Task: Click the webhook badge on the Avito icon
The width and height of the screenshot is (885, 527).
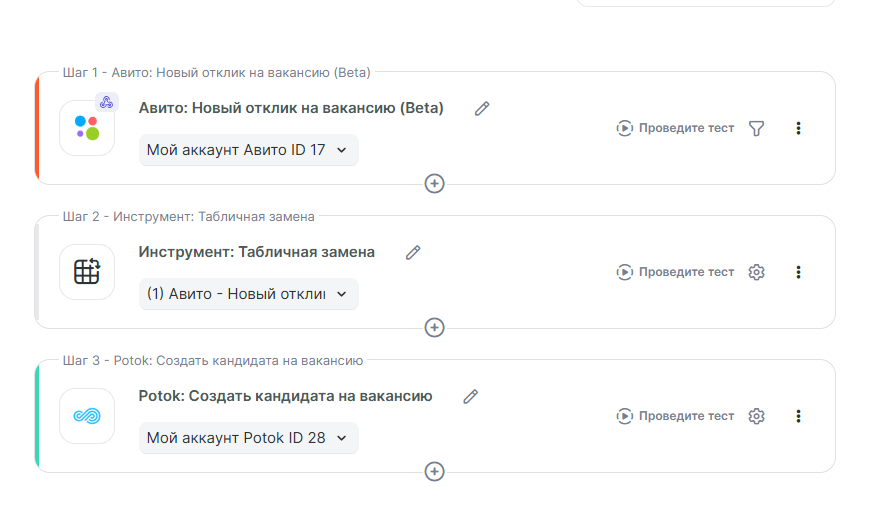Action: coord(107,102)
